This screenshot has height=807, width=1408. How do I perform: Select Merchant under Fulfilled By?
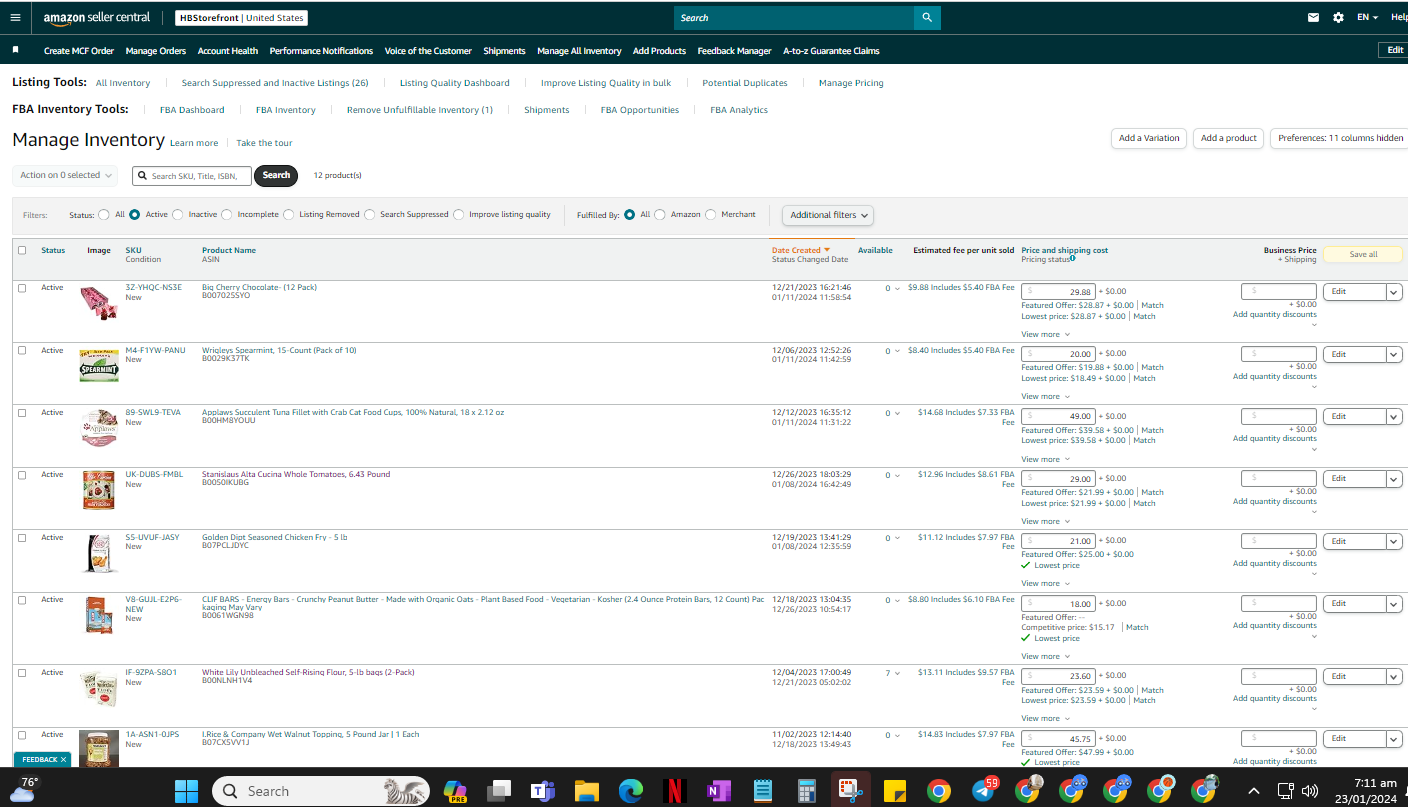(x=711, y=214)
